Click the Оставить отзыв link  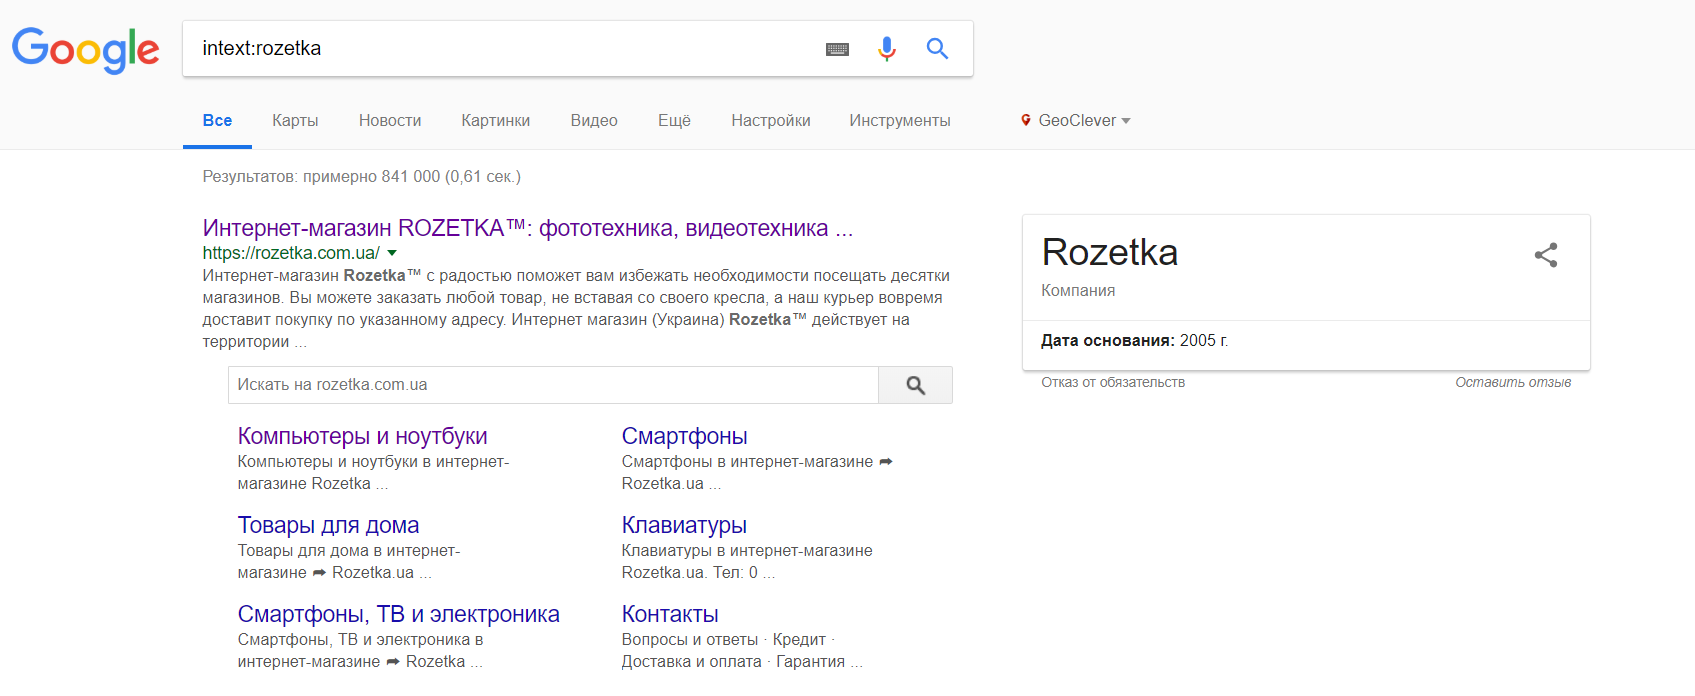tap(1512, 382)
